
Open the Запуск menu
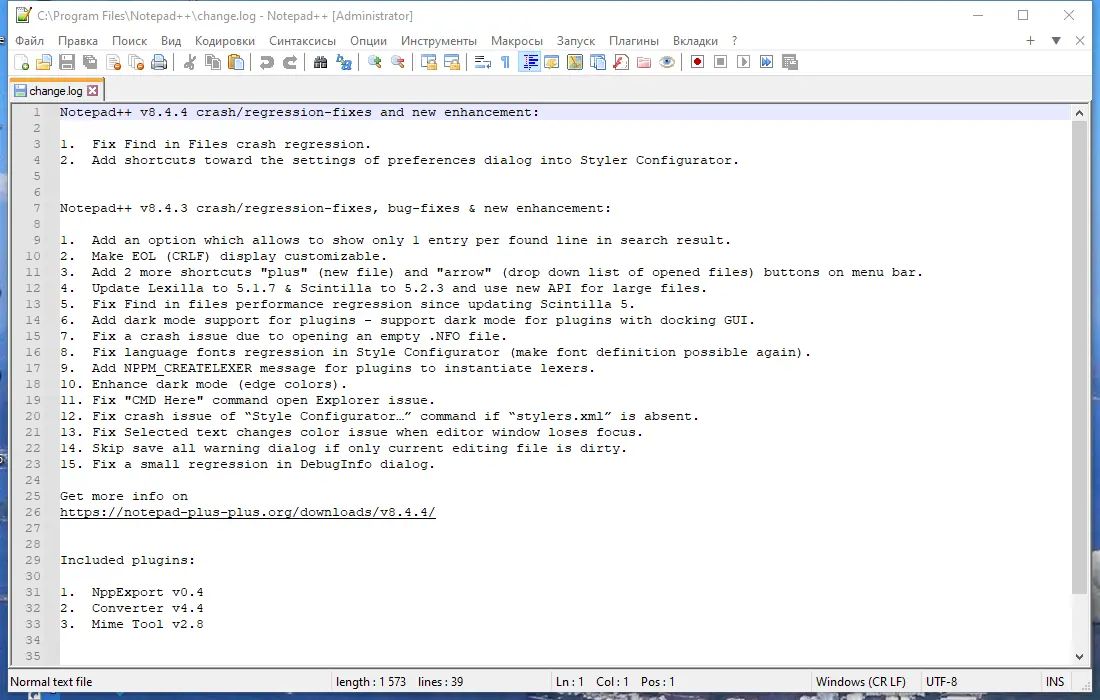[576, 41]
